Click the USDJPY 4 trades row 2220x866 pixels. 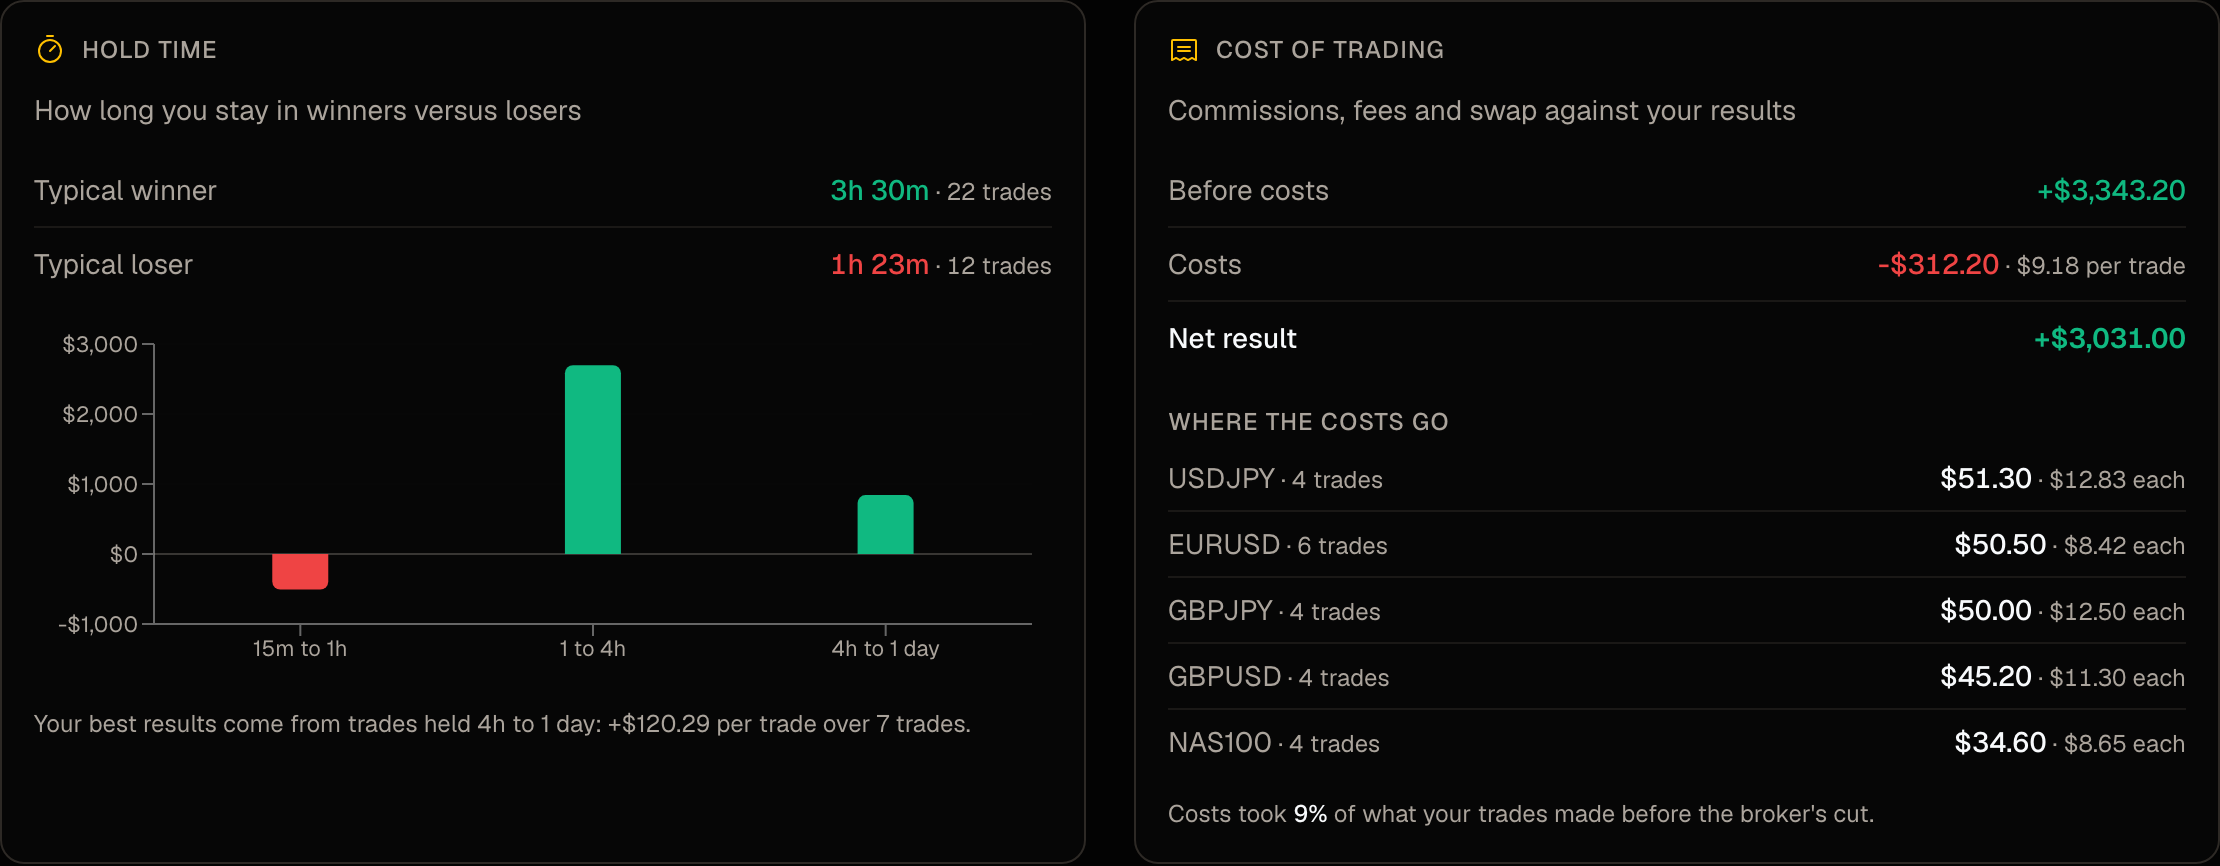1677,479
